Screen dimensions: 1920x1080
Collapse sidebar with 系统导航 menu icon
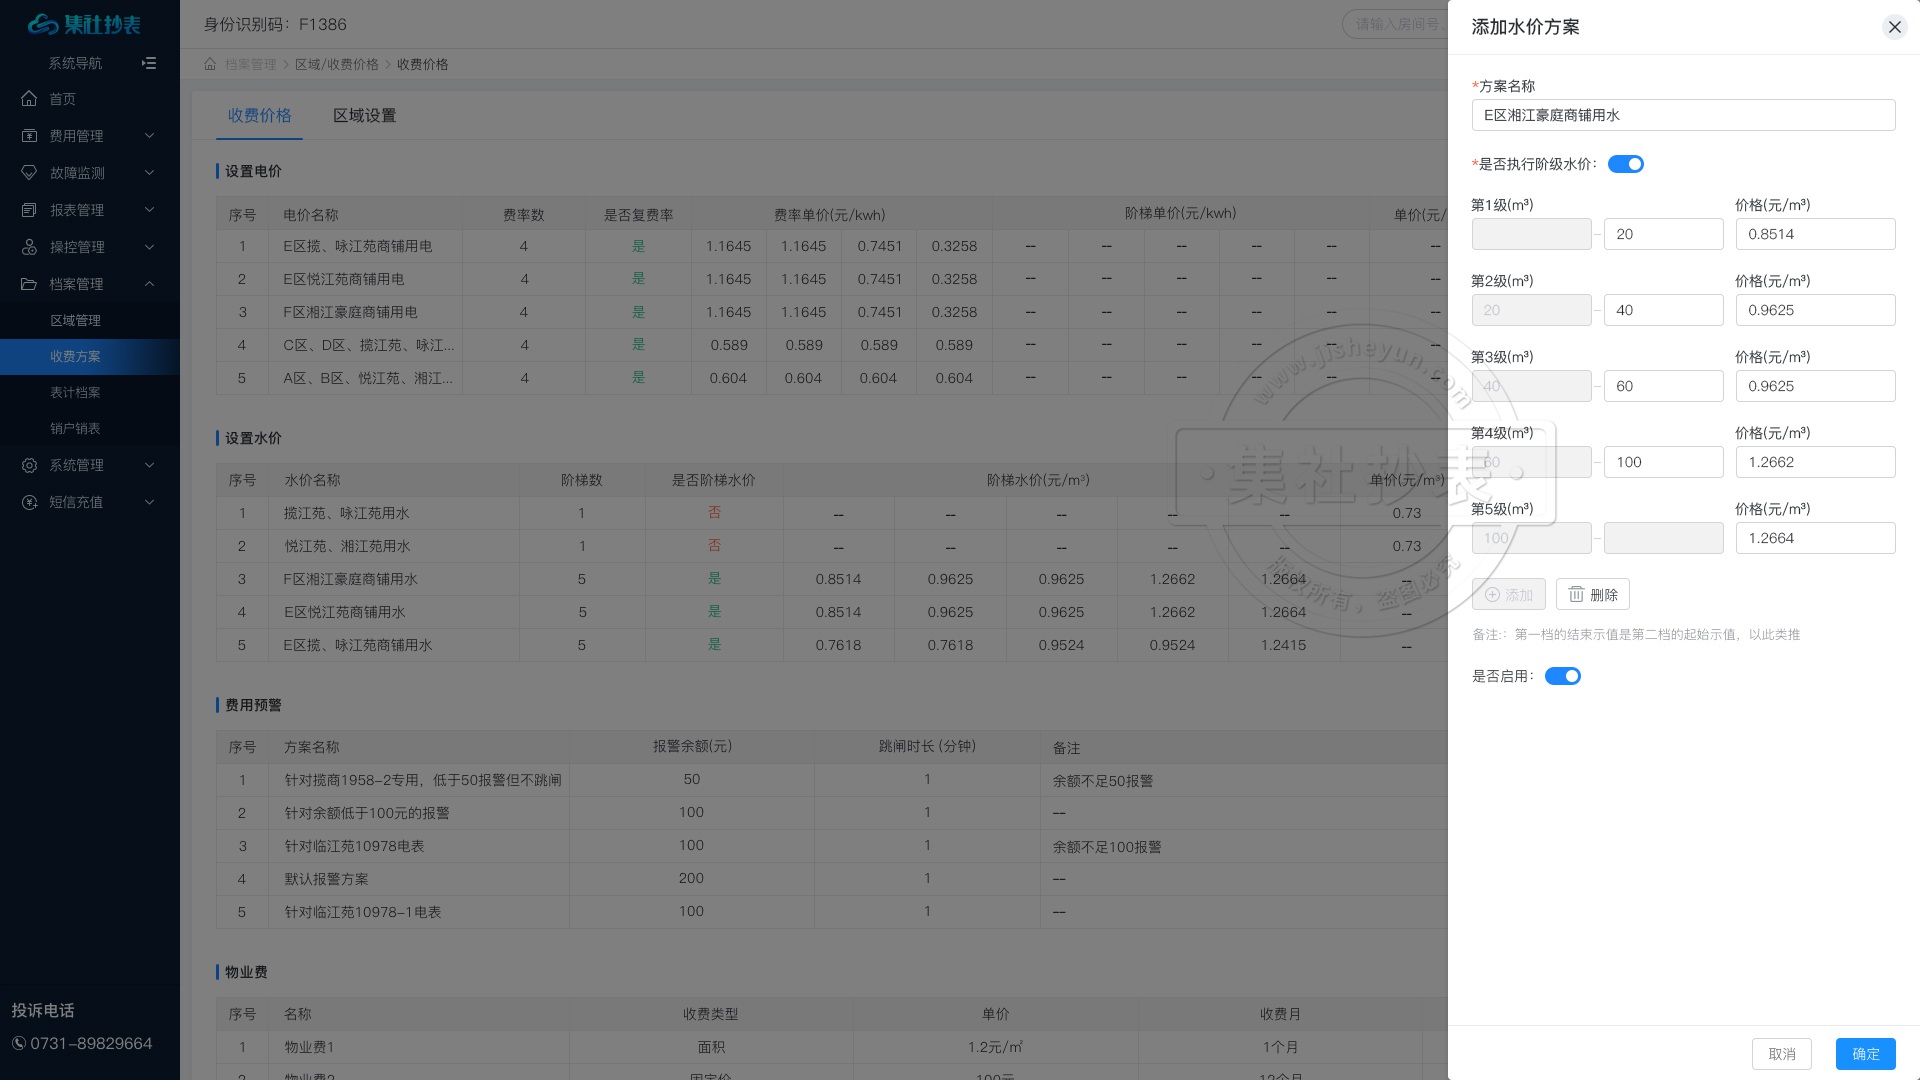(x=149, y=63)
